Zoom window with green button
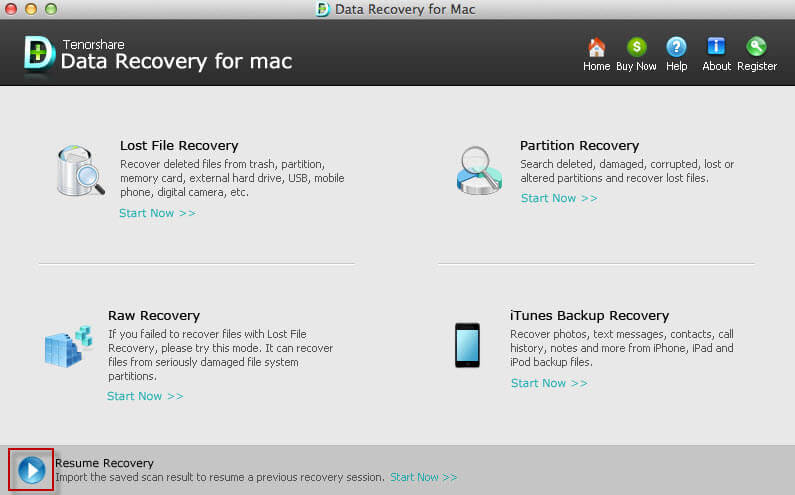 51,9
